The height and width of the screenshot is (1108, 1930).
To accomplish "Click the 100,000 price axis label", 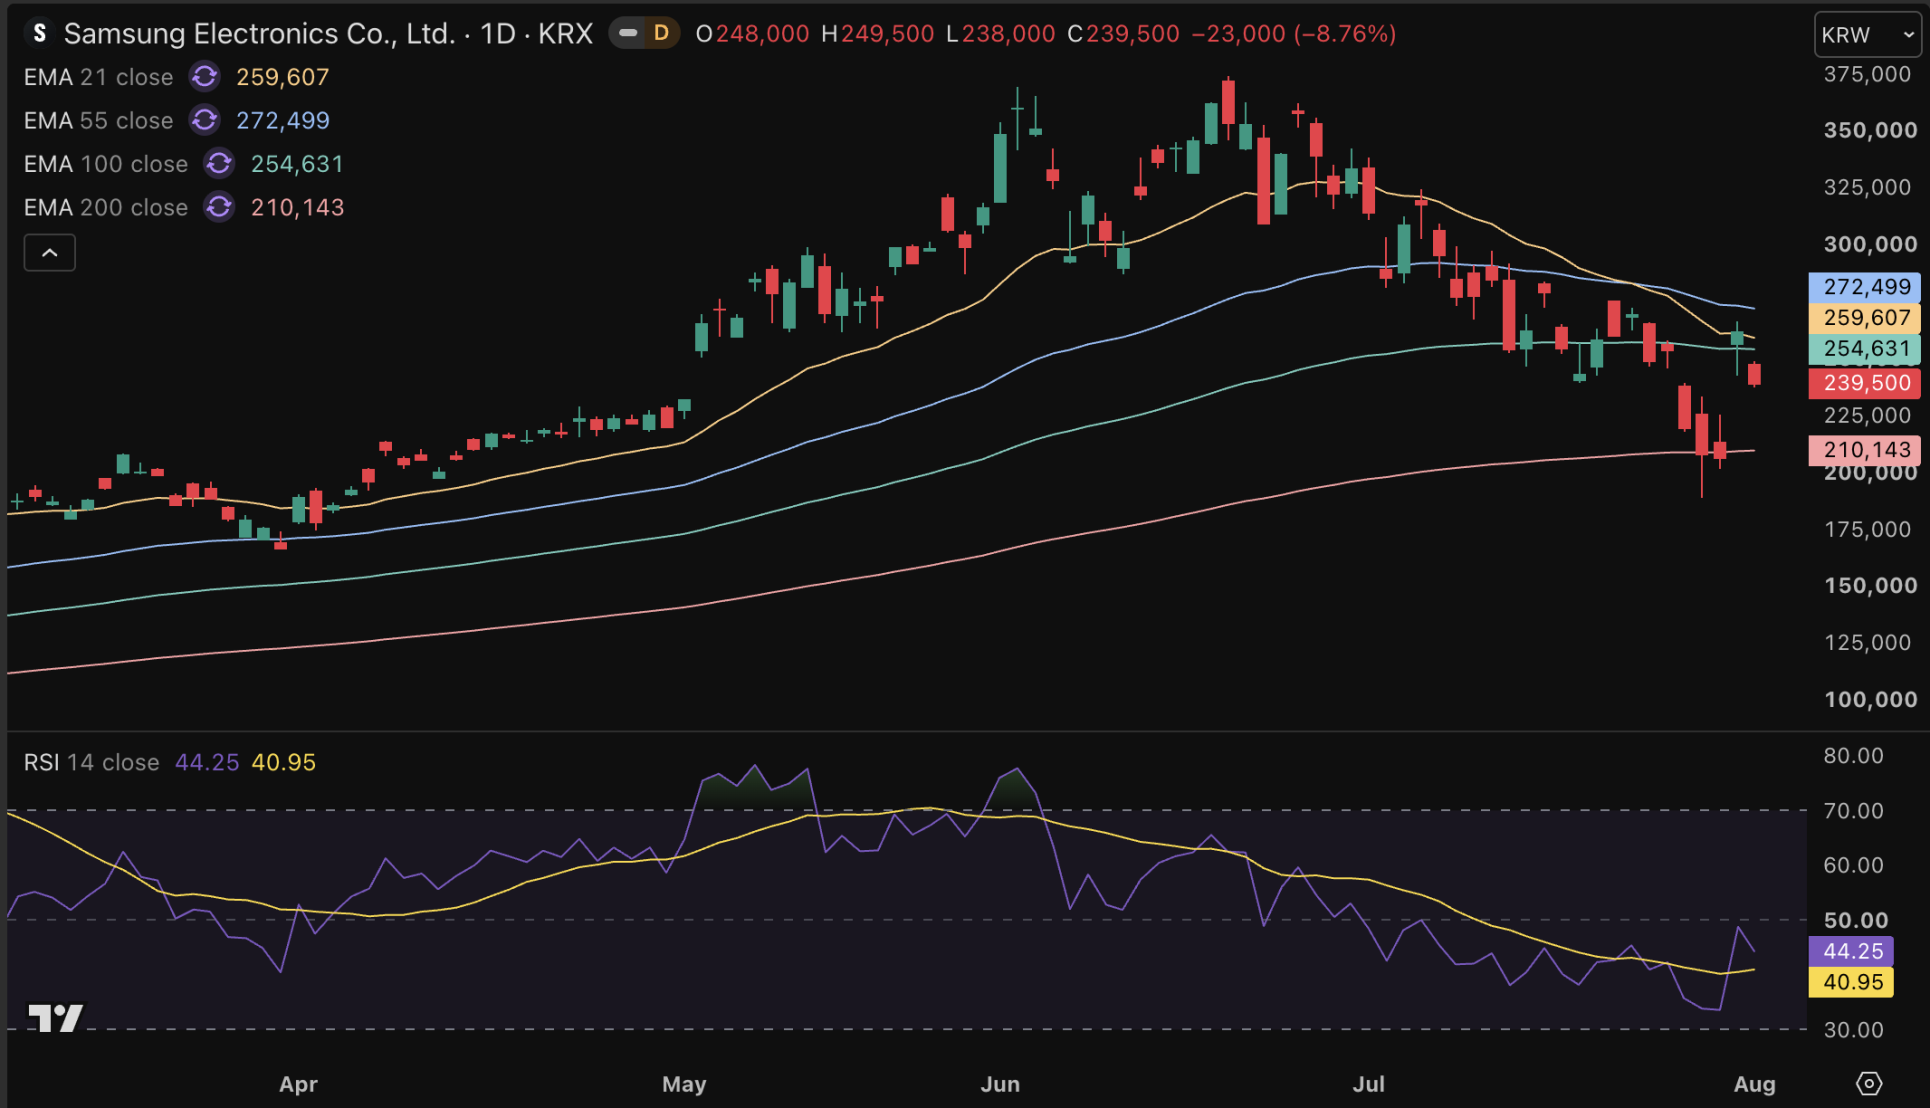I will 1870,699.
